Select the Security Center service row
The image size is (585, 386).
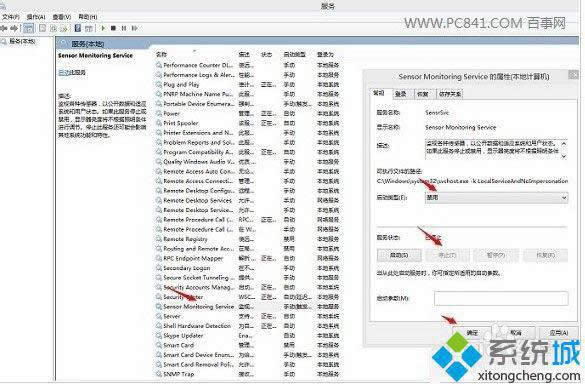[x=247, y=297]
